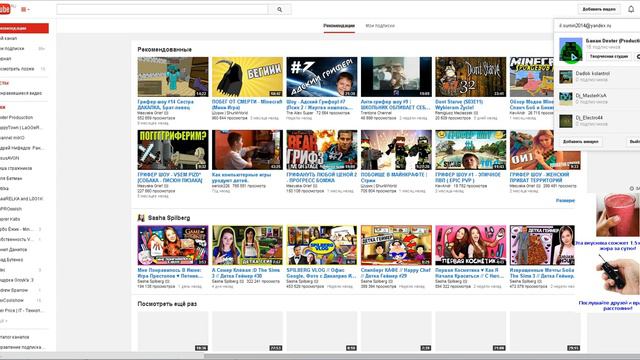Open the Первая косметика thumbnail
This screenshot has height=360, width=640.
pos(470,245)
